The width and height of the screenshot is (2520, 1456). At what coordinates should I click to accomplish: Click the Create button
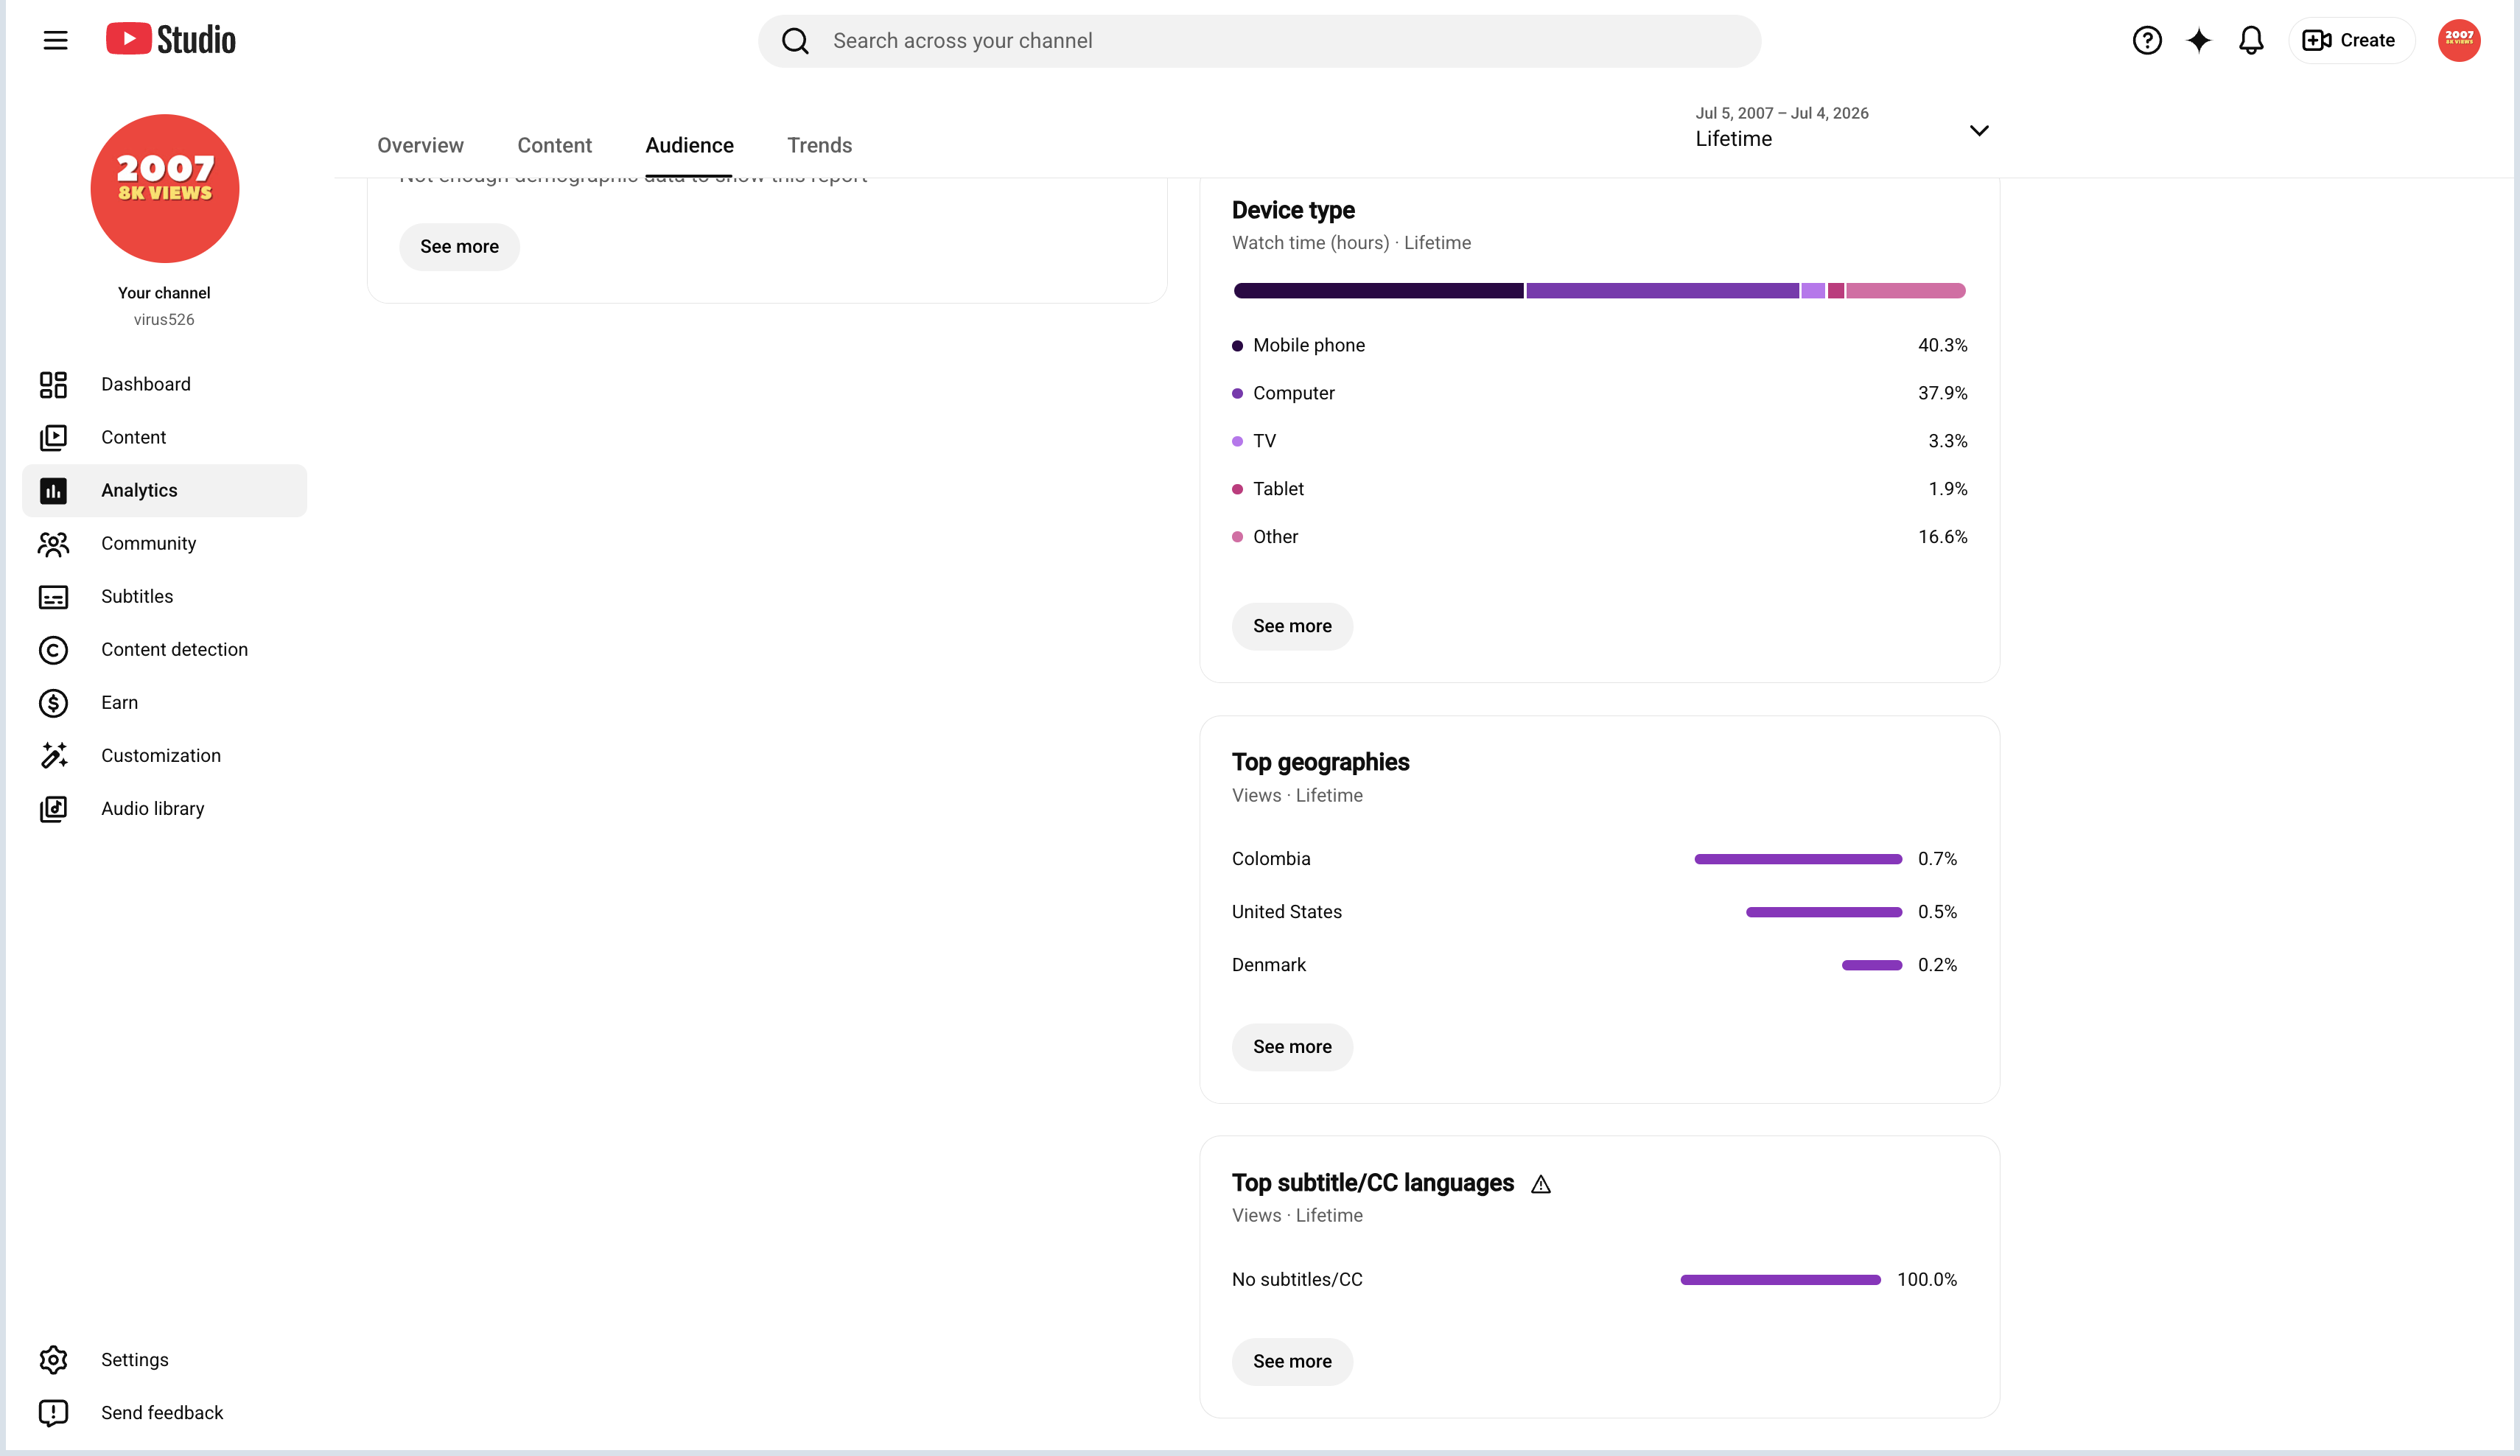[x=2350, y=40]
